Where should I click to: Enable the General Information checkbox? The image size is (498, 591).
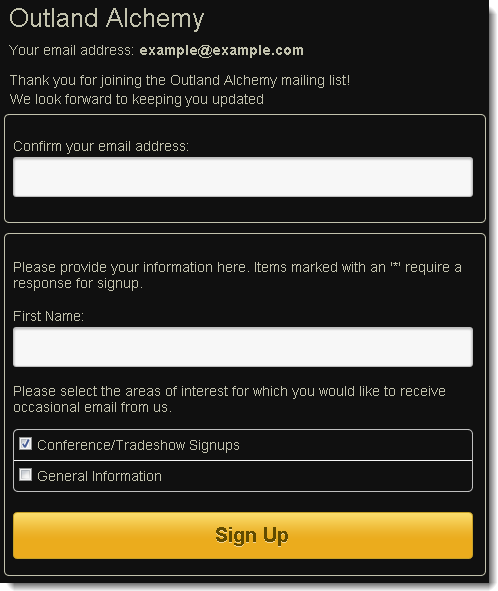[25, 475]
